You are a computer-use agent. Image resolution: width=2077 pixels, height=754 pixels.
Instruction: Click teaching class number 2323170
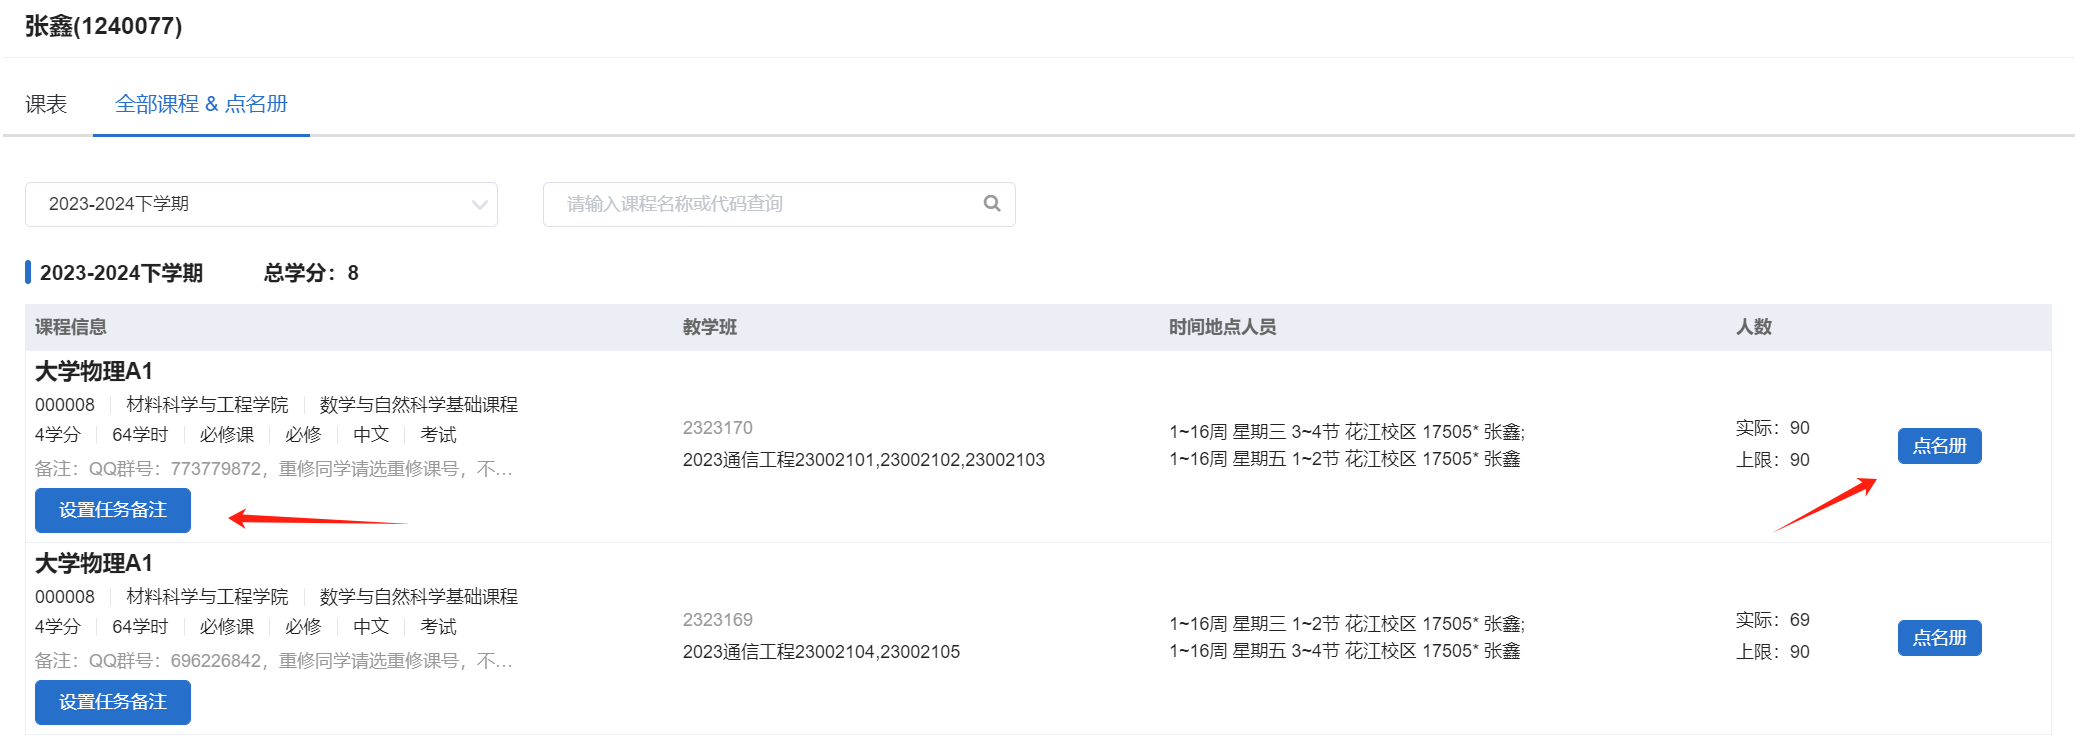point(717,428)
